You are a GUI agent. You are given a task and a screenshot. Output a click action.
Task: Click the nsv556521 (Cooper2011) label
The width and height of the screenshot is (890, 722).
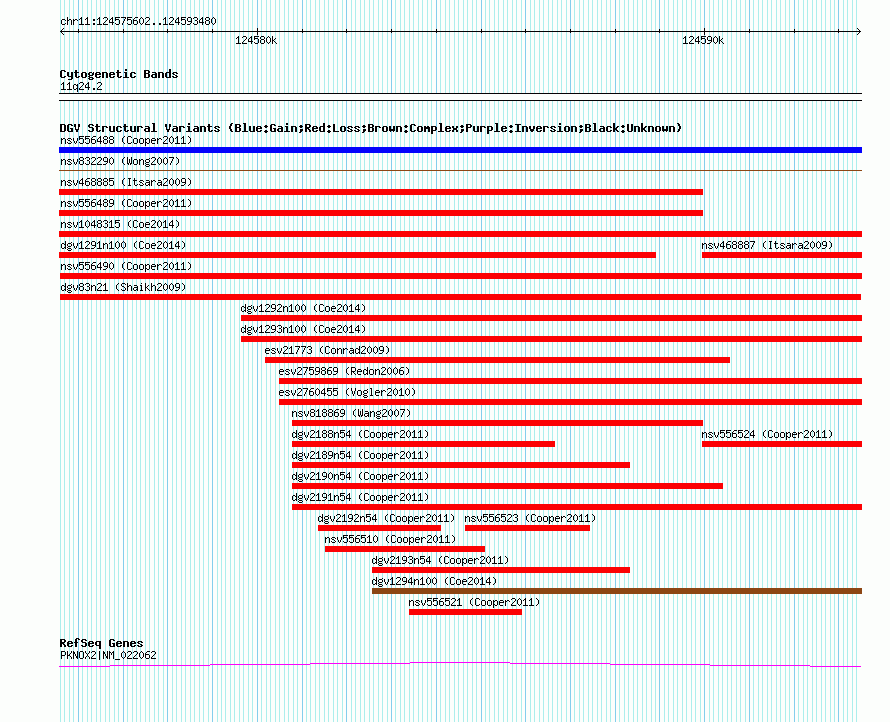click(x=474, y=602)
